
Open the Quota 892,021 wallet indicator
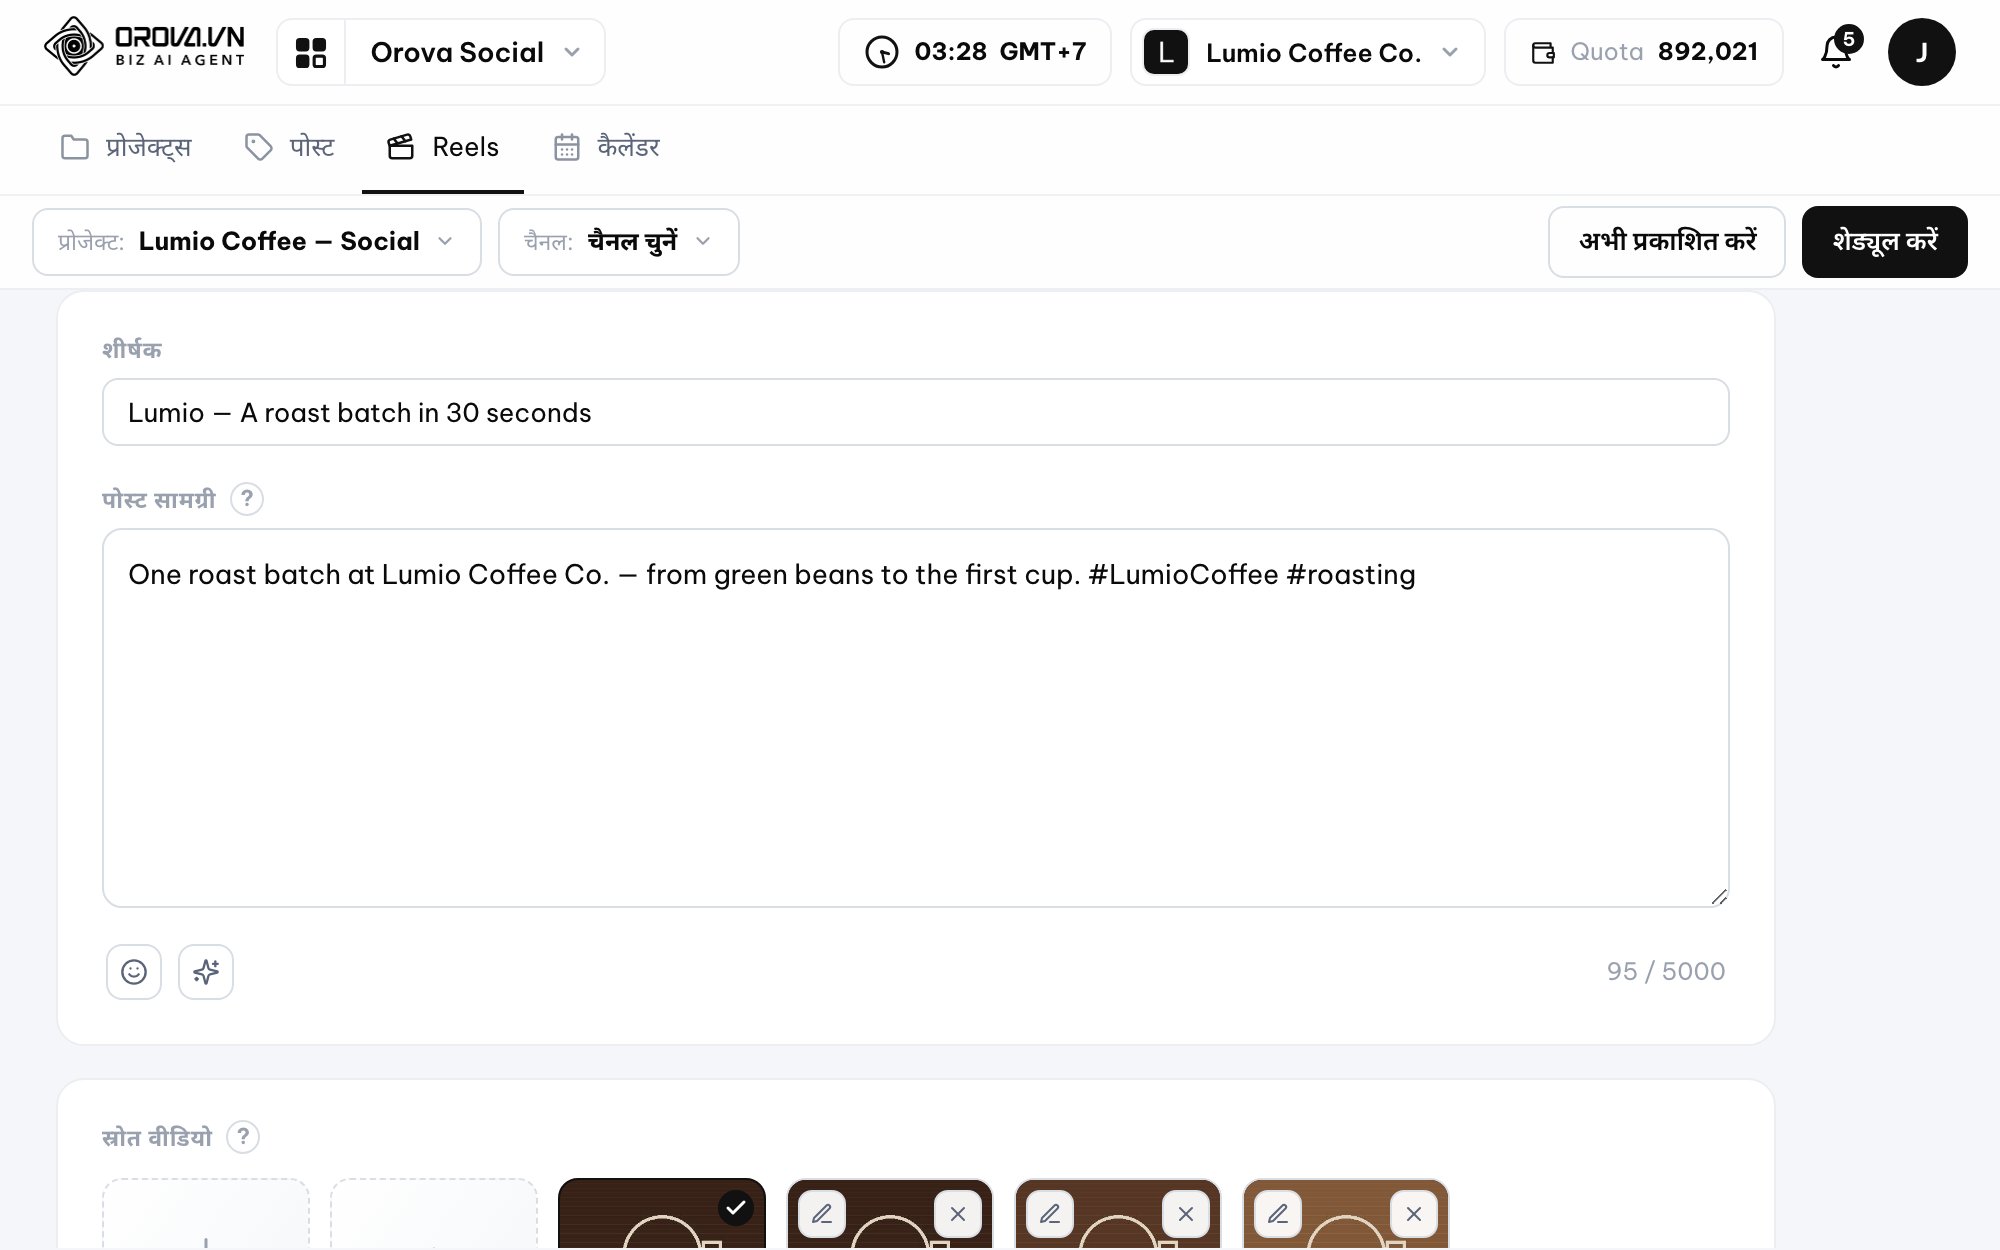[1643, 52]
